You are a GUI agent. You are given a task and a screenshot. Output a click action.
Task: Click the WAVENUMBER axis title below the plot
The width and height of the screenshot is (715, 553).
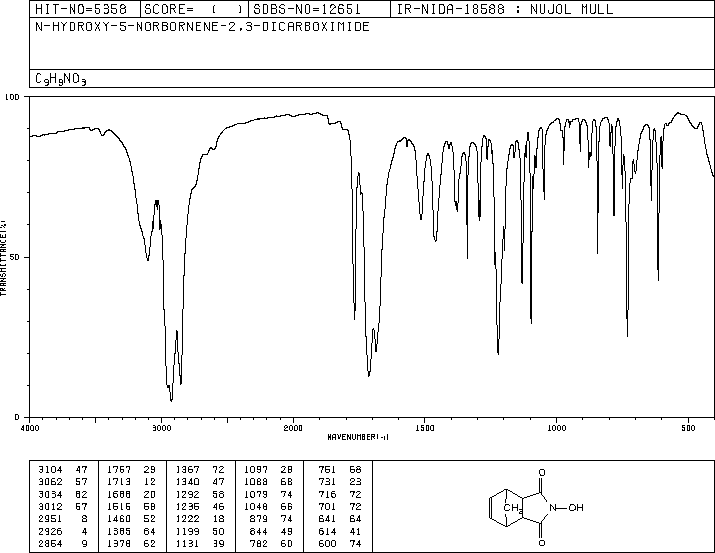coord(358,437)
